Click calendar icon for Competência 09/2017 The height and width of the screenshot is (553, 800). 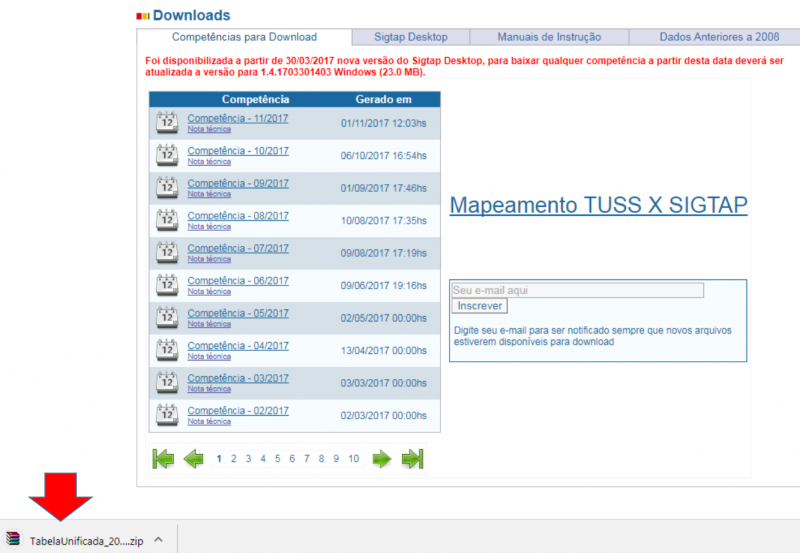click(167, 188)
